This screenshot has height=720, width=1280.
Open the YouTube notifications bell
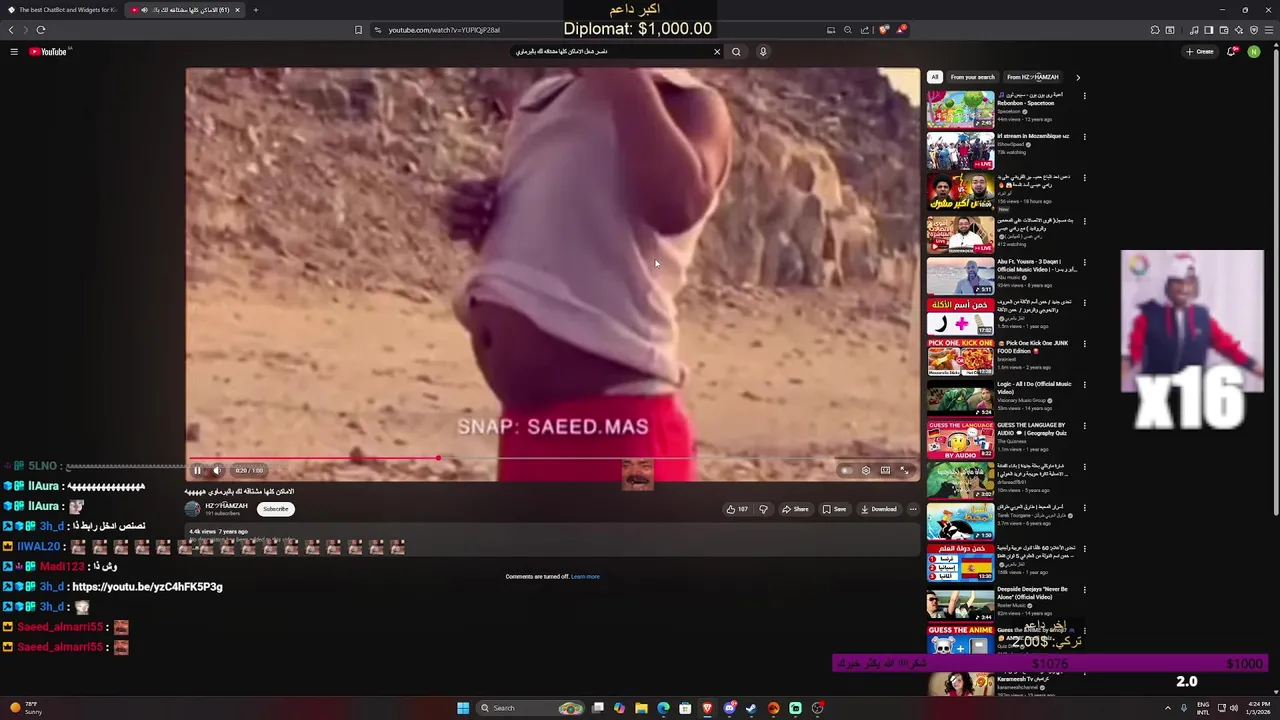tap(1231, 52)
